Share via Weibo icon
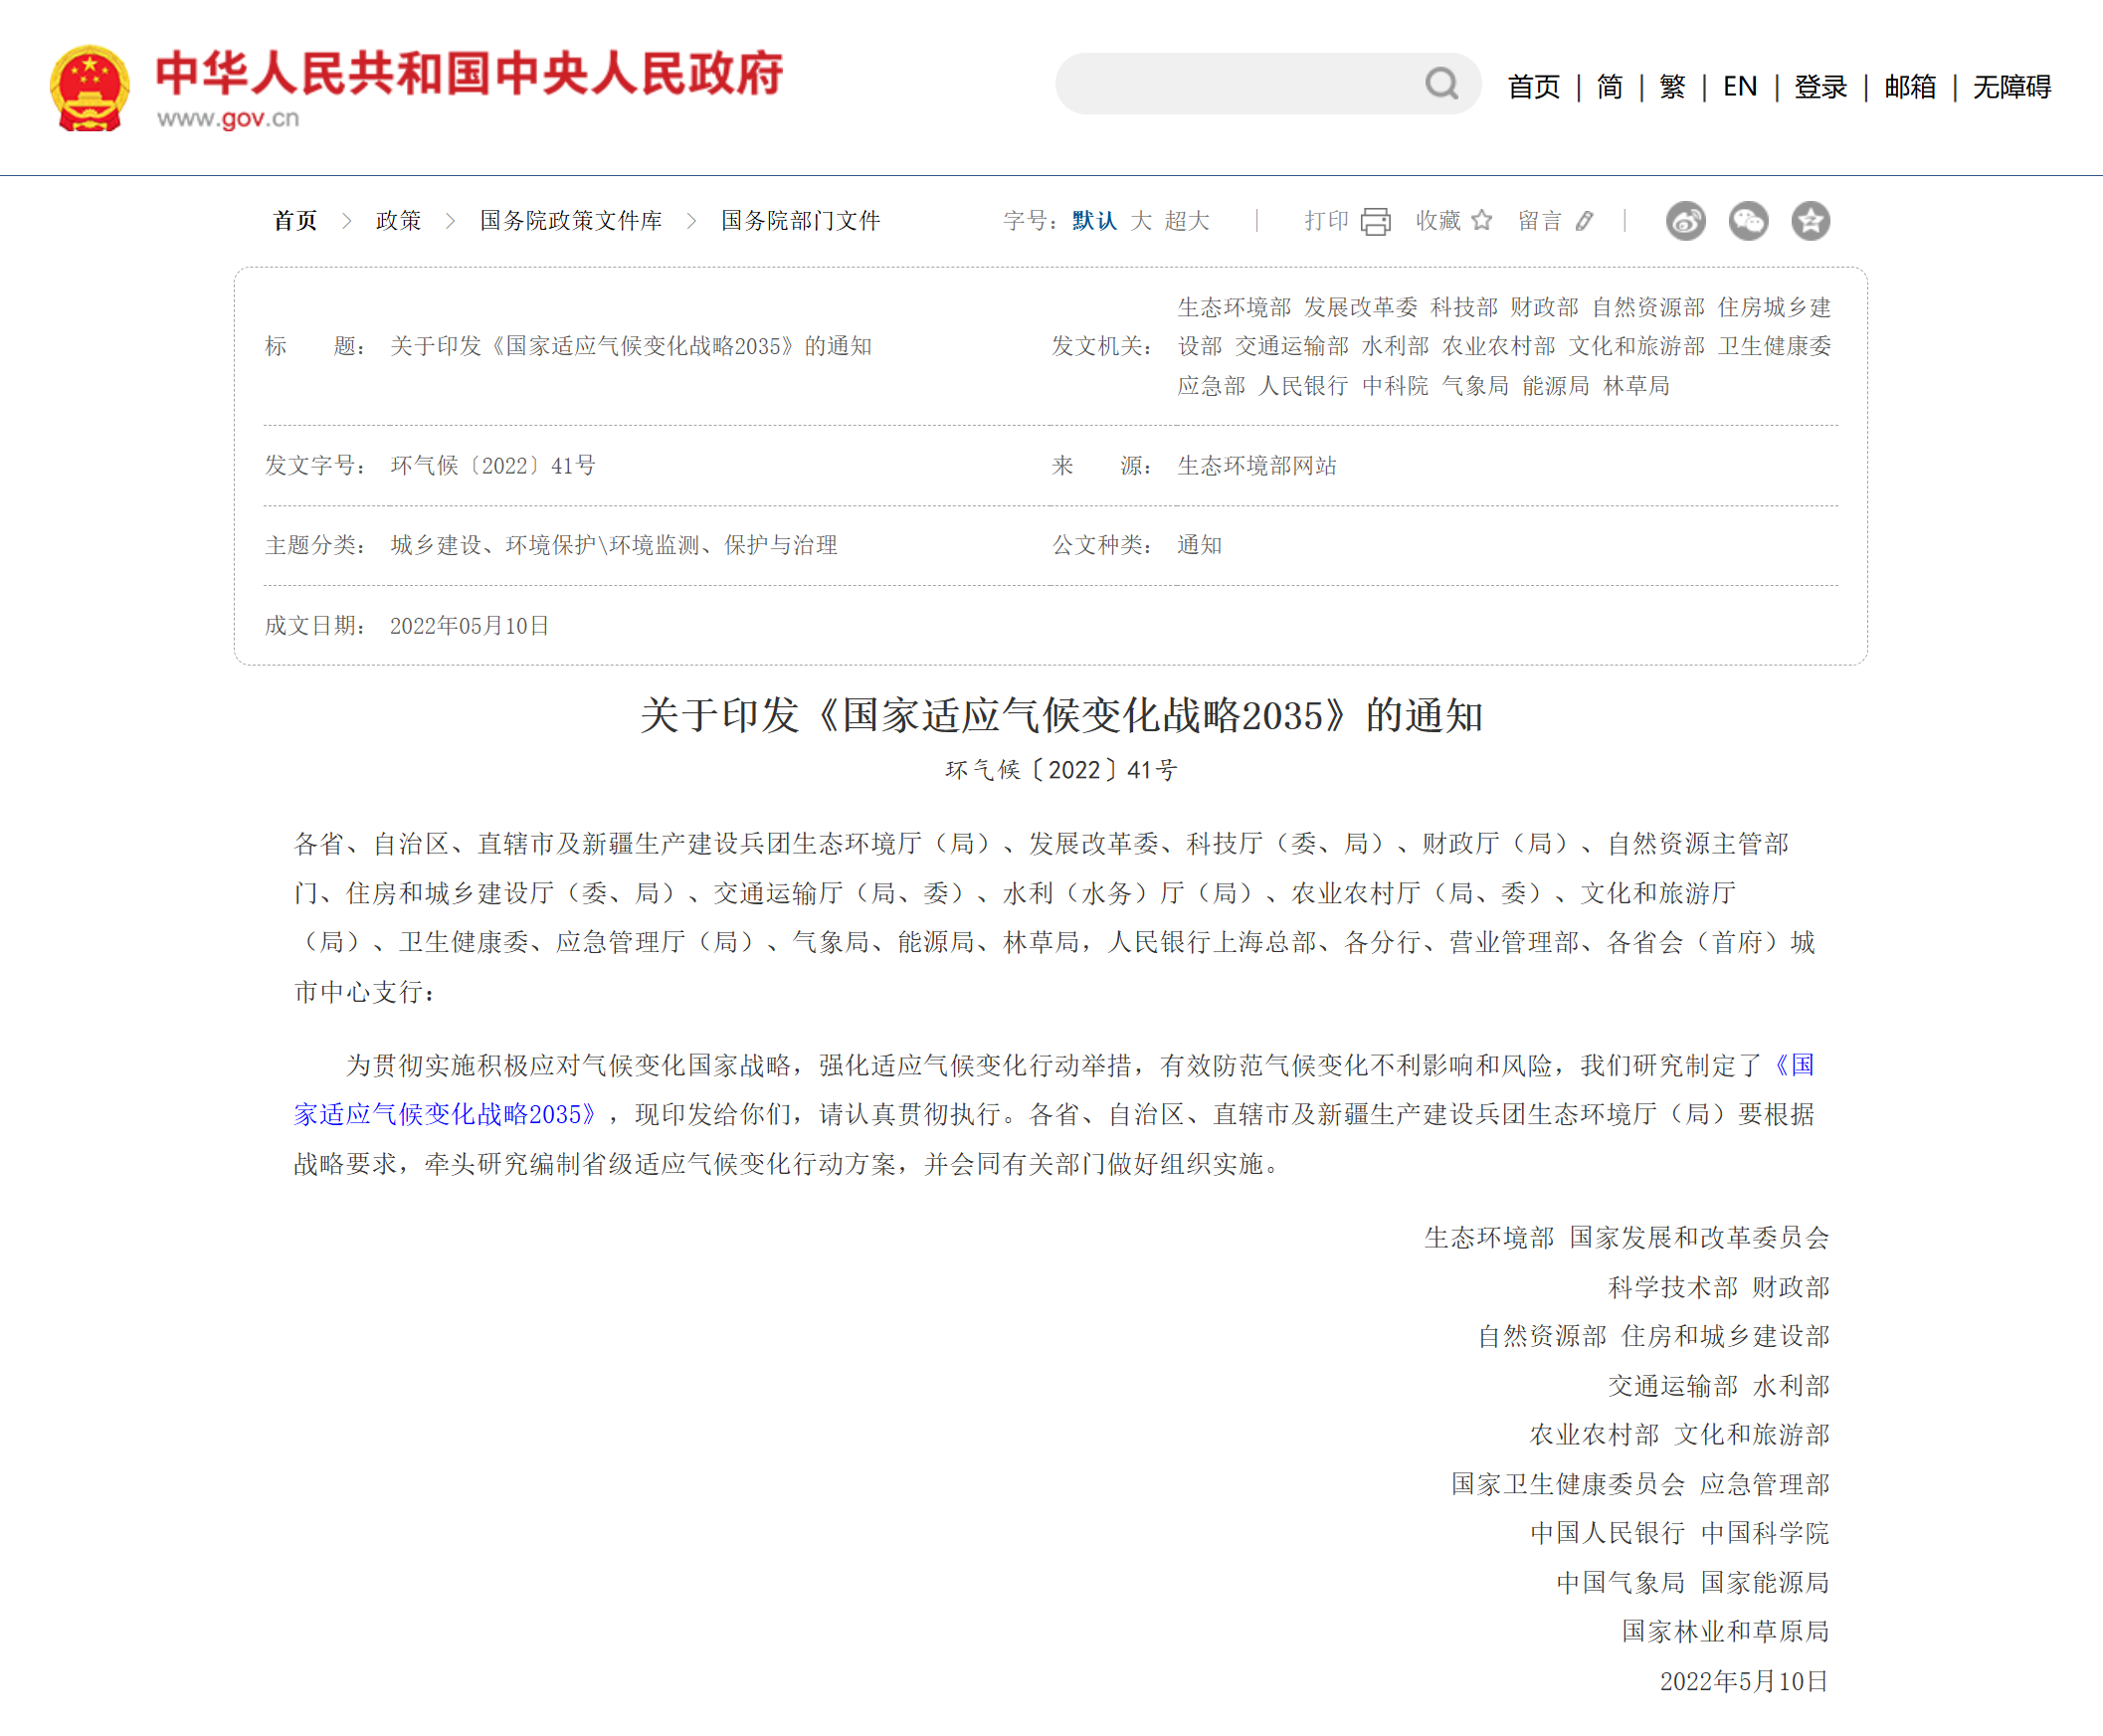Screen dimensions: 2103x1736 pos(1686,221)
